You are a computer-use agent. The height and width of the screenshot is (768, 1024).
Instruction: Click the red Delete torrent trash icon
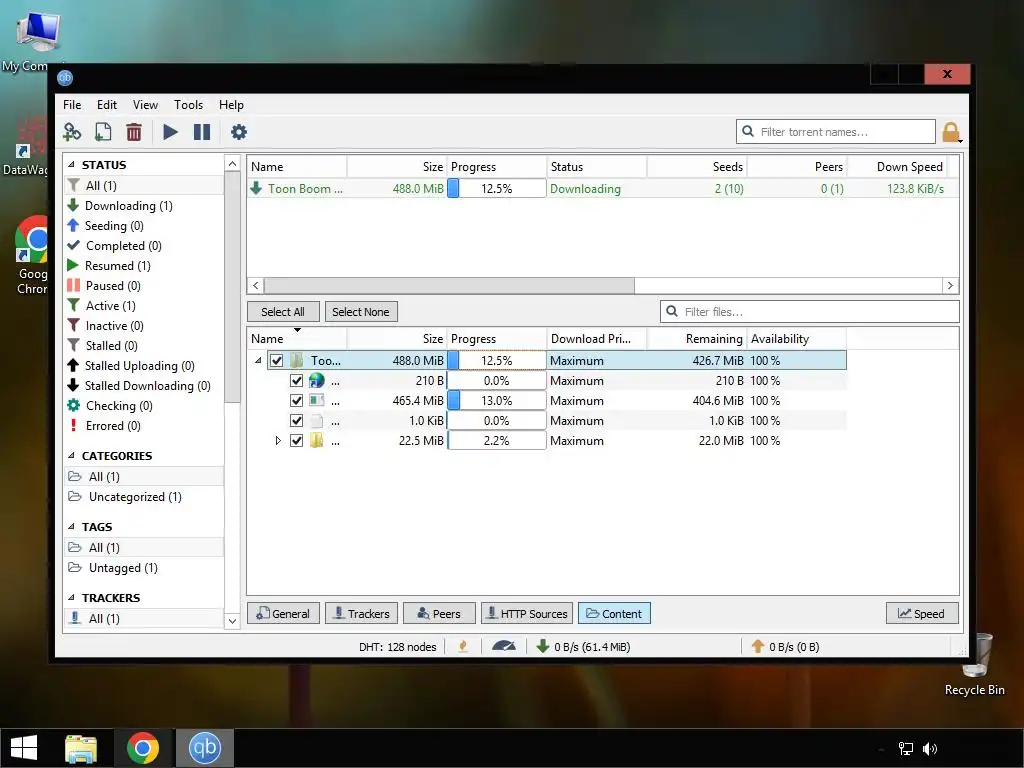[134, 132]
